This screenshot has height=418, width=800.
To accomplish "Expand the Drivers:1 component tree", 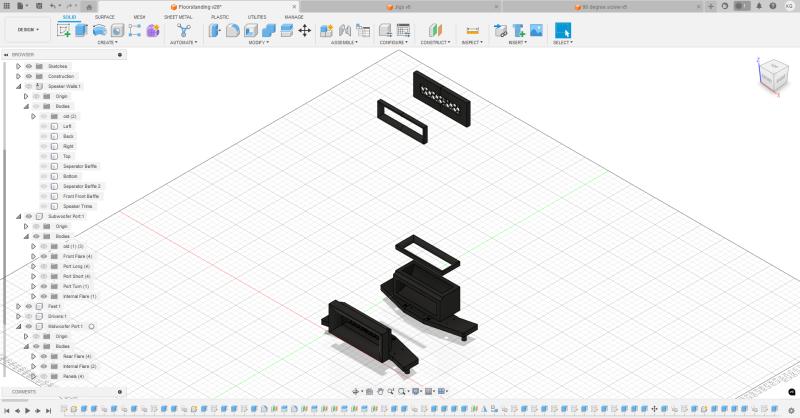I will point(18,316).
